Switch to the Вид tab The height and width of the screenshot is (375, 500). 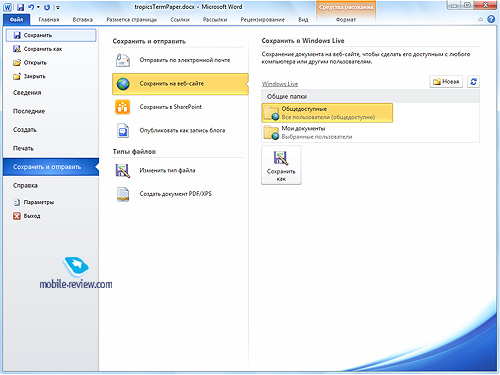[303, 20]
